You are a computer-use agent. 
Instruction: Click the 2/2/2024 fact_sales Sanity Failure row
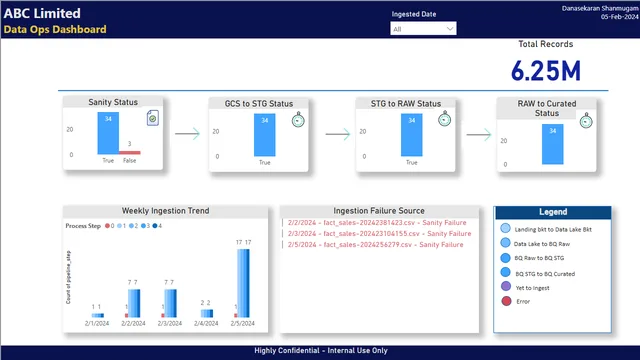click(x=377, y=222)
